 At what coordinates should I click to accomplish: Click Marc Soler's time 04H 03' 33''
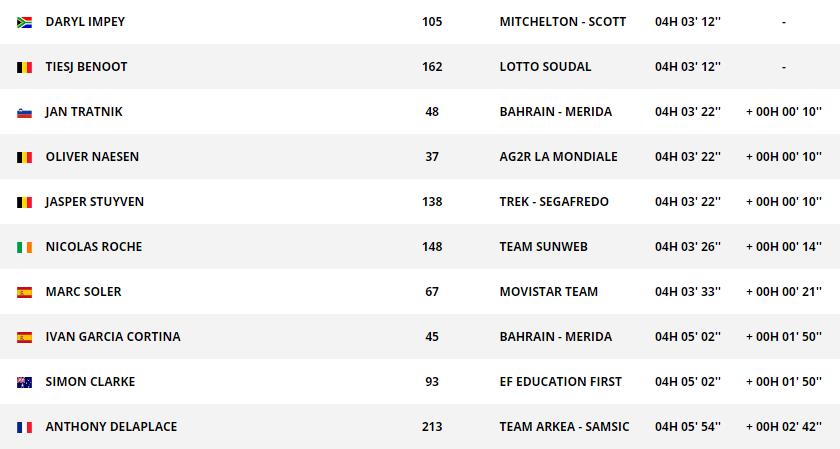(x=687, y=292)
